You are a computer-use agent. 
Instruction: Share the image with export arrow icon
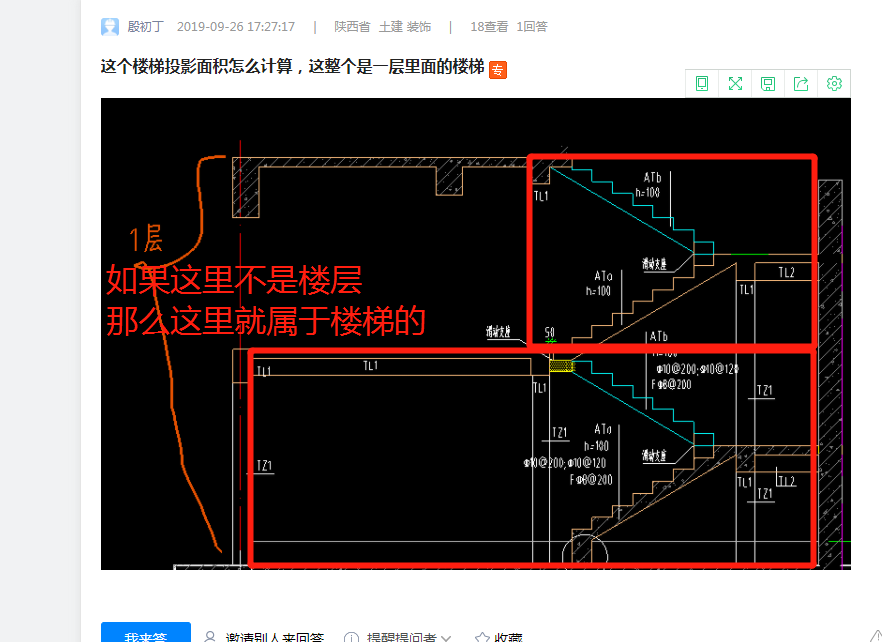801,84
